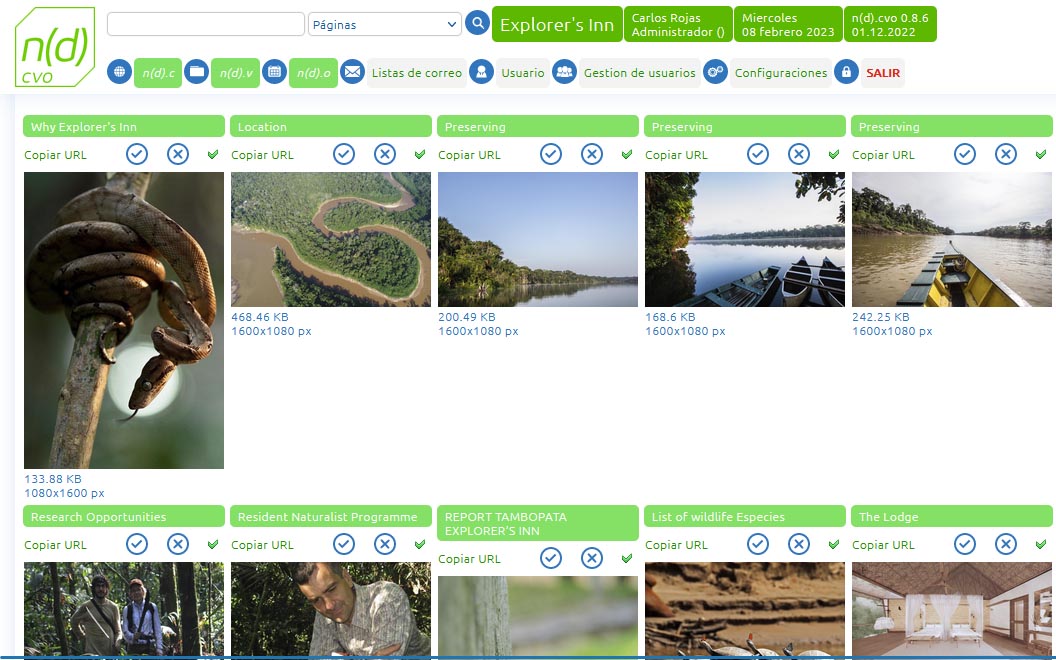Screen dimensions: 1056x660
Task: Click Copiar URL on The Lodge card
Action: point(883,545)
